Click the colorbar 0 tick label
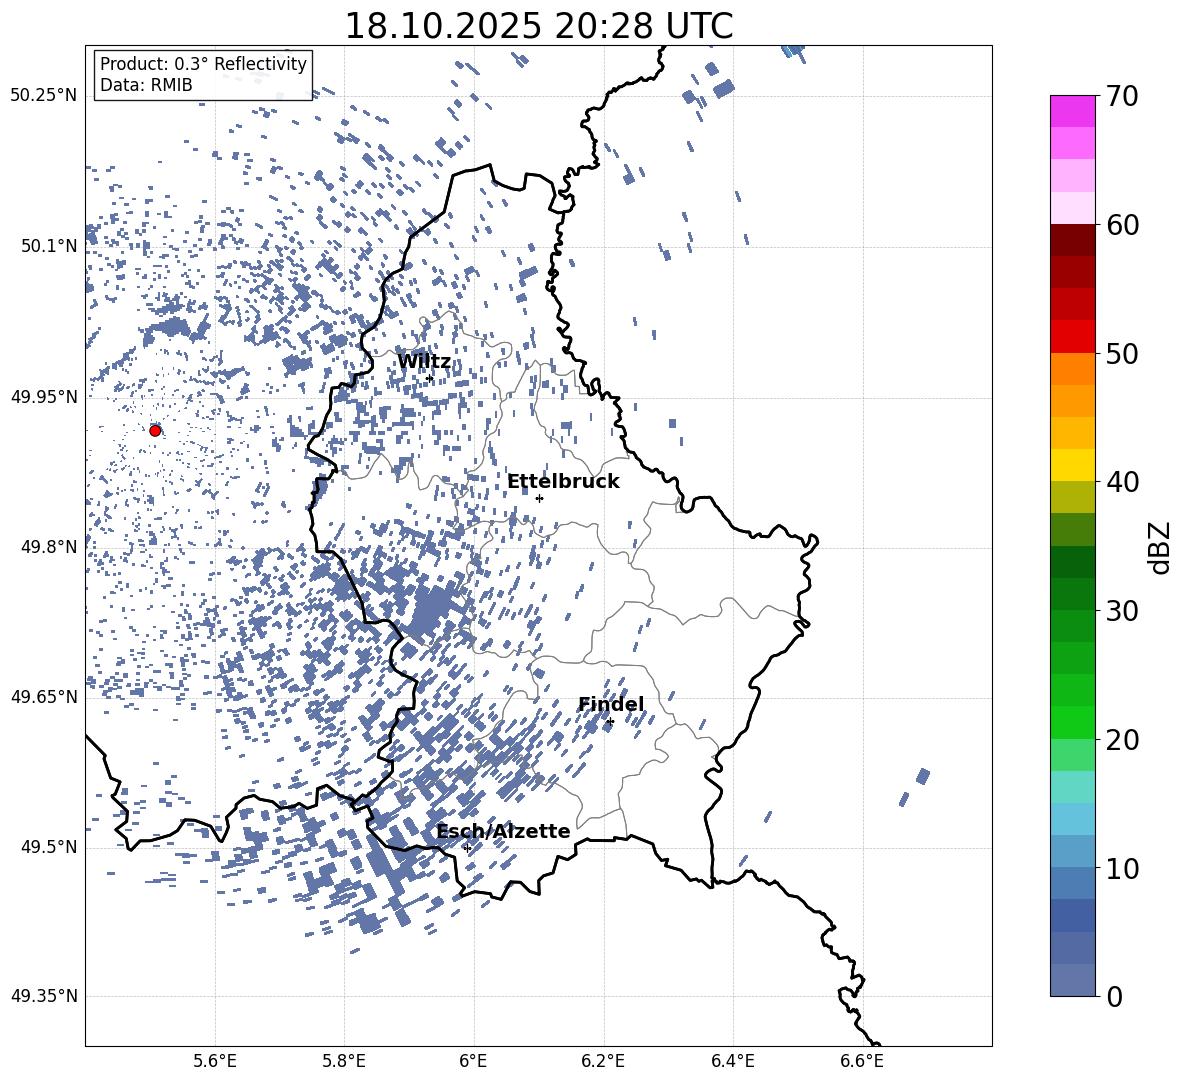This screenshot has width=1184, height=1081. click(1114, 996)
